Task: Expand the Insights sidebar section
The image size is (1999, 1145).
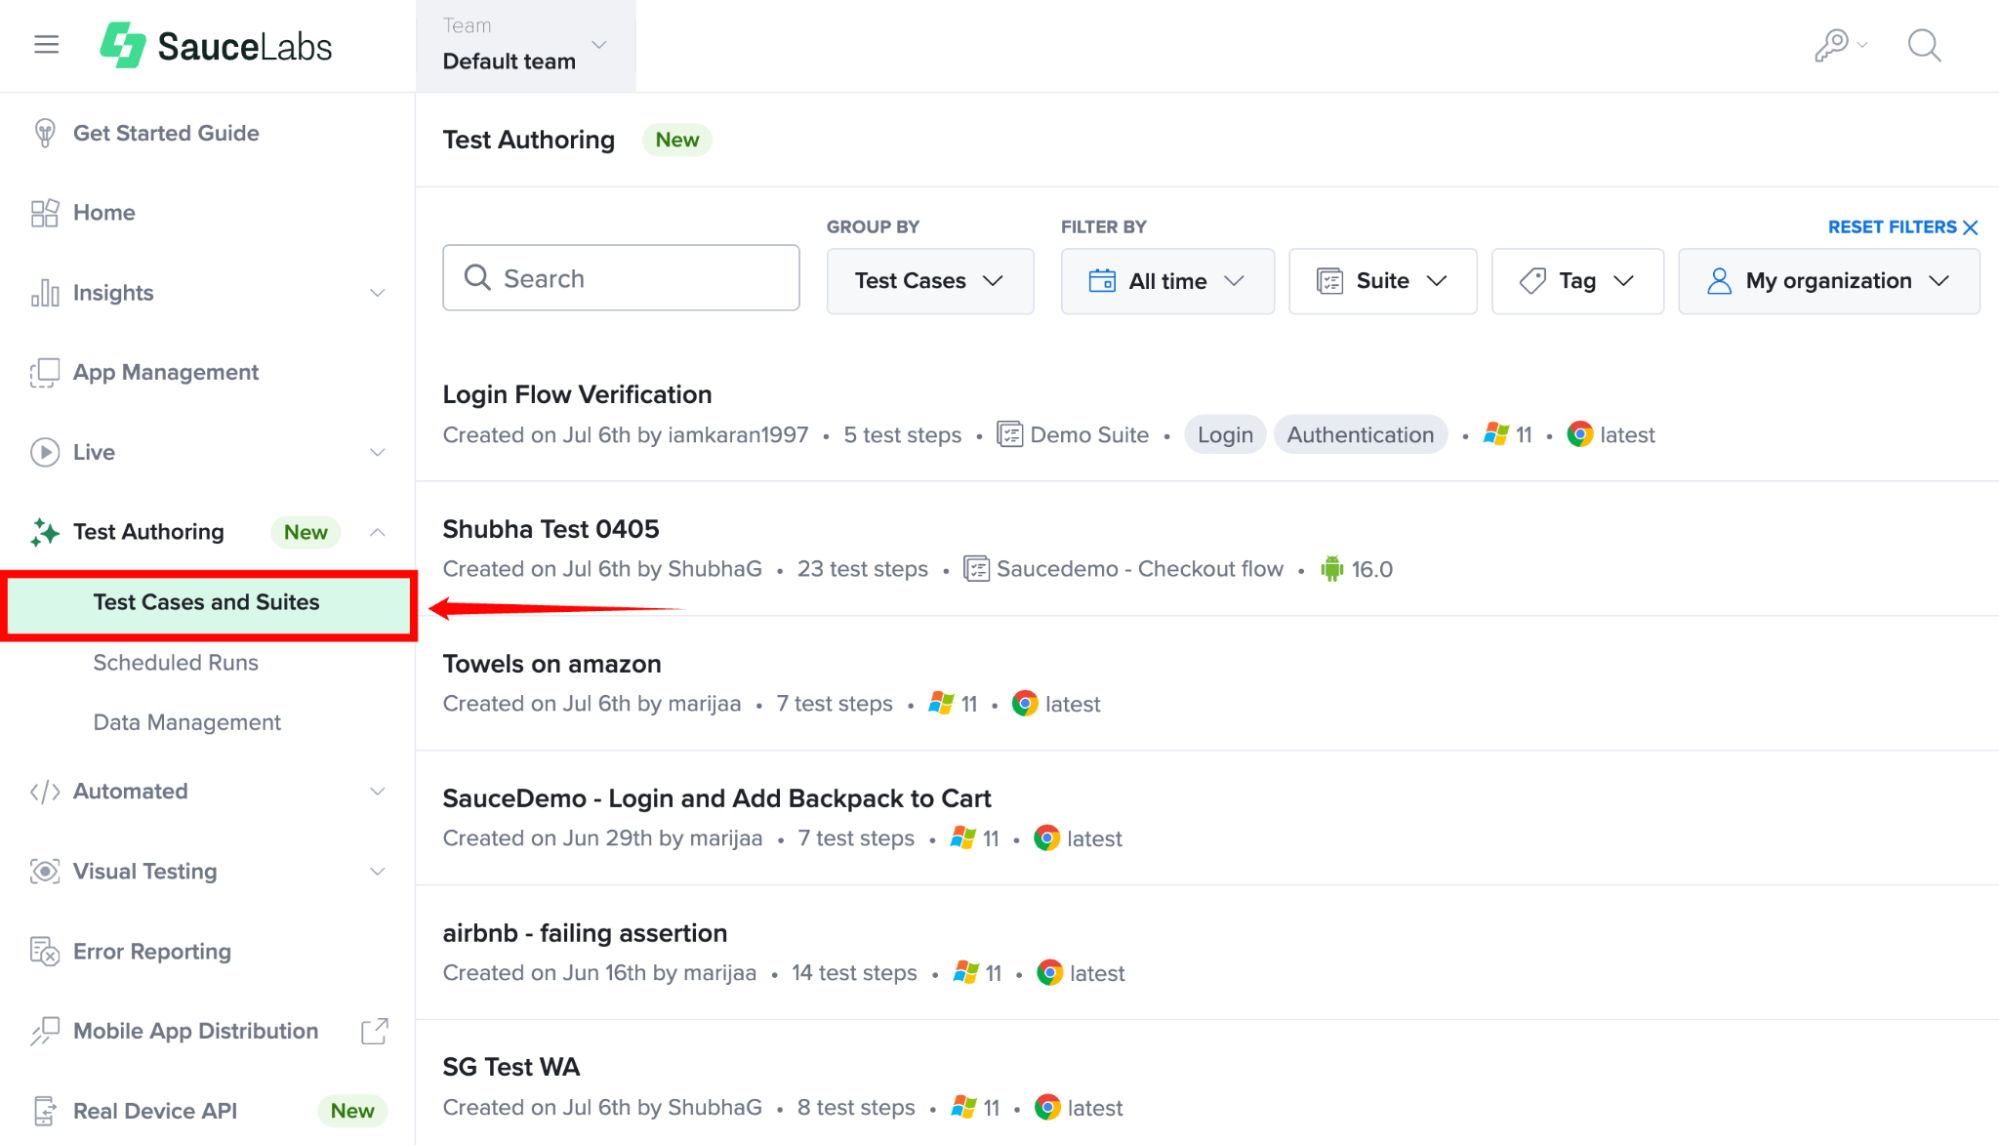Action: pyautogui.click(x=377, y=293)
